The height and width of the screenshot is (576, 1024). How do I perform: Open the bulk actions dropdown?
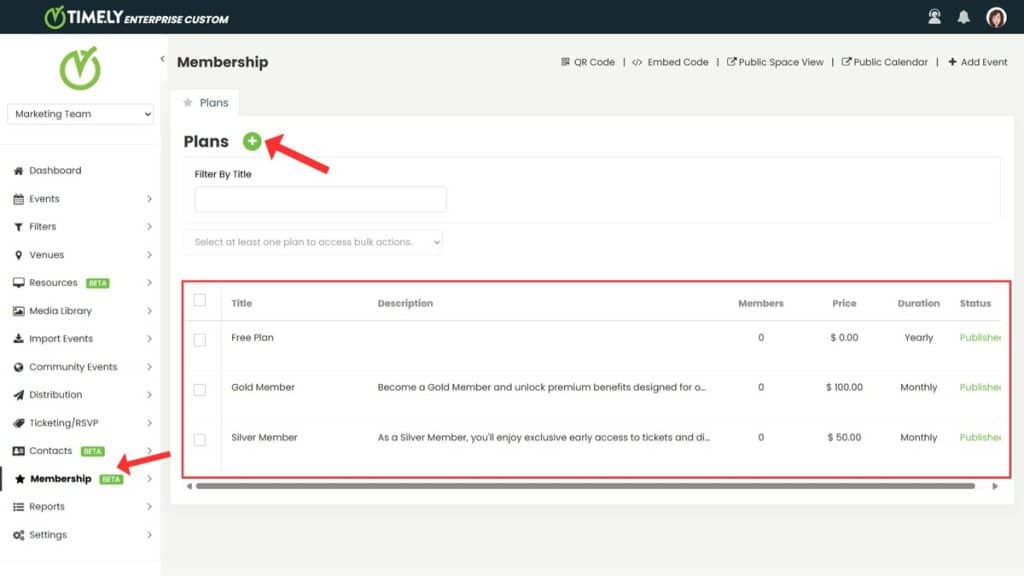pyautogui.click(x=313, y=242)
